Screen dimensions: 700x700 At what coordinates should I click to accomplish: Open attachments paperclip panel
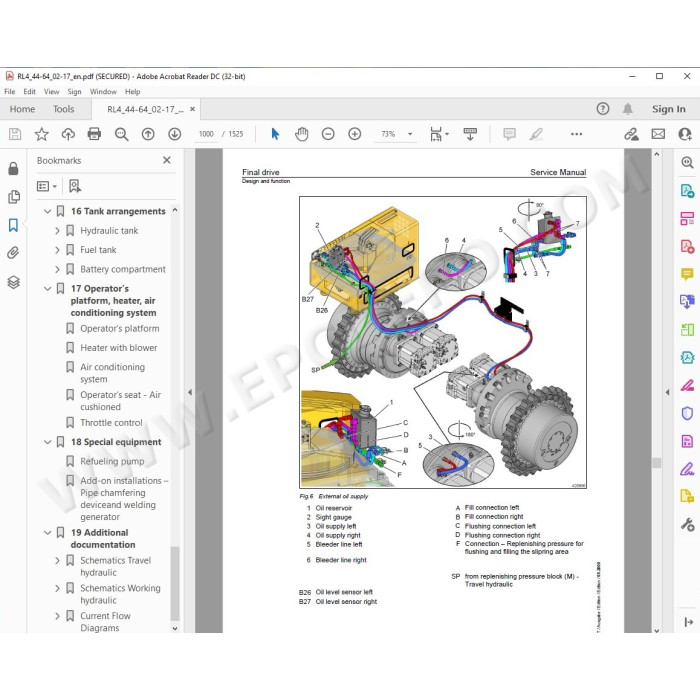tap(13, 253)
